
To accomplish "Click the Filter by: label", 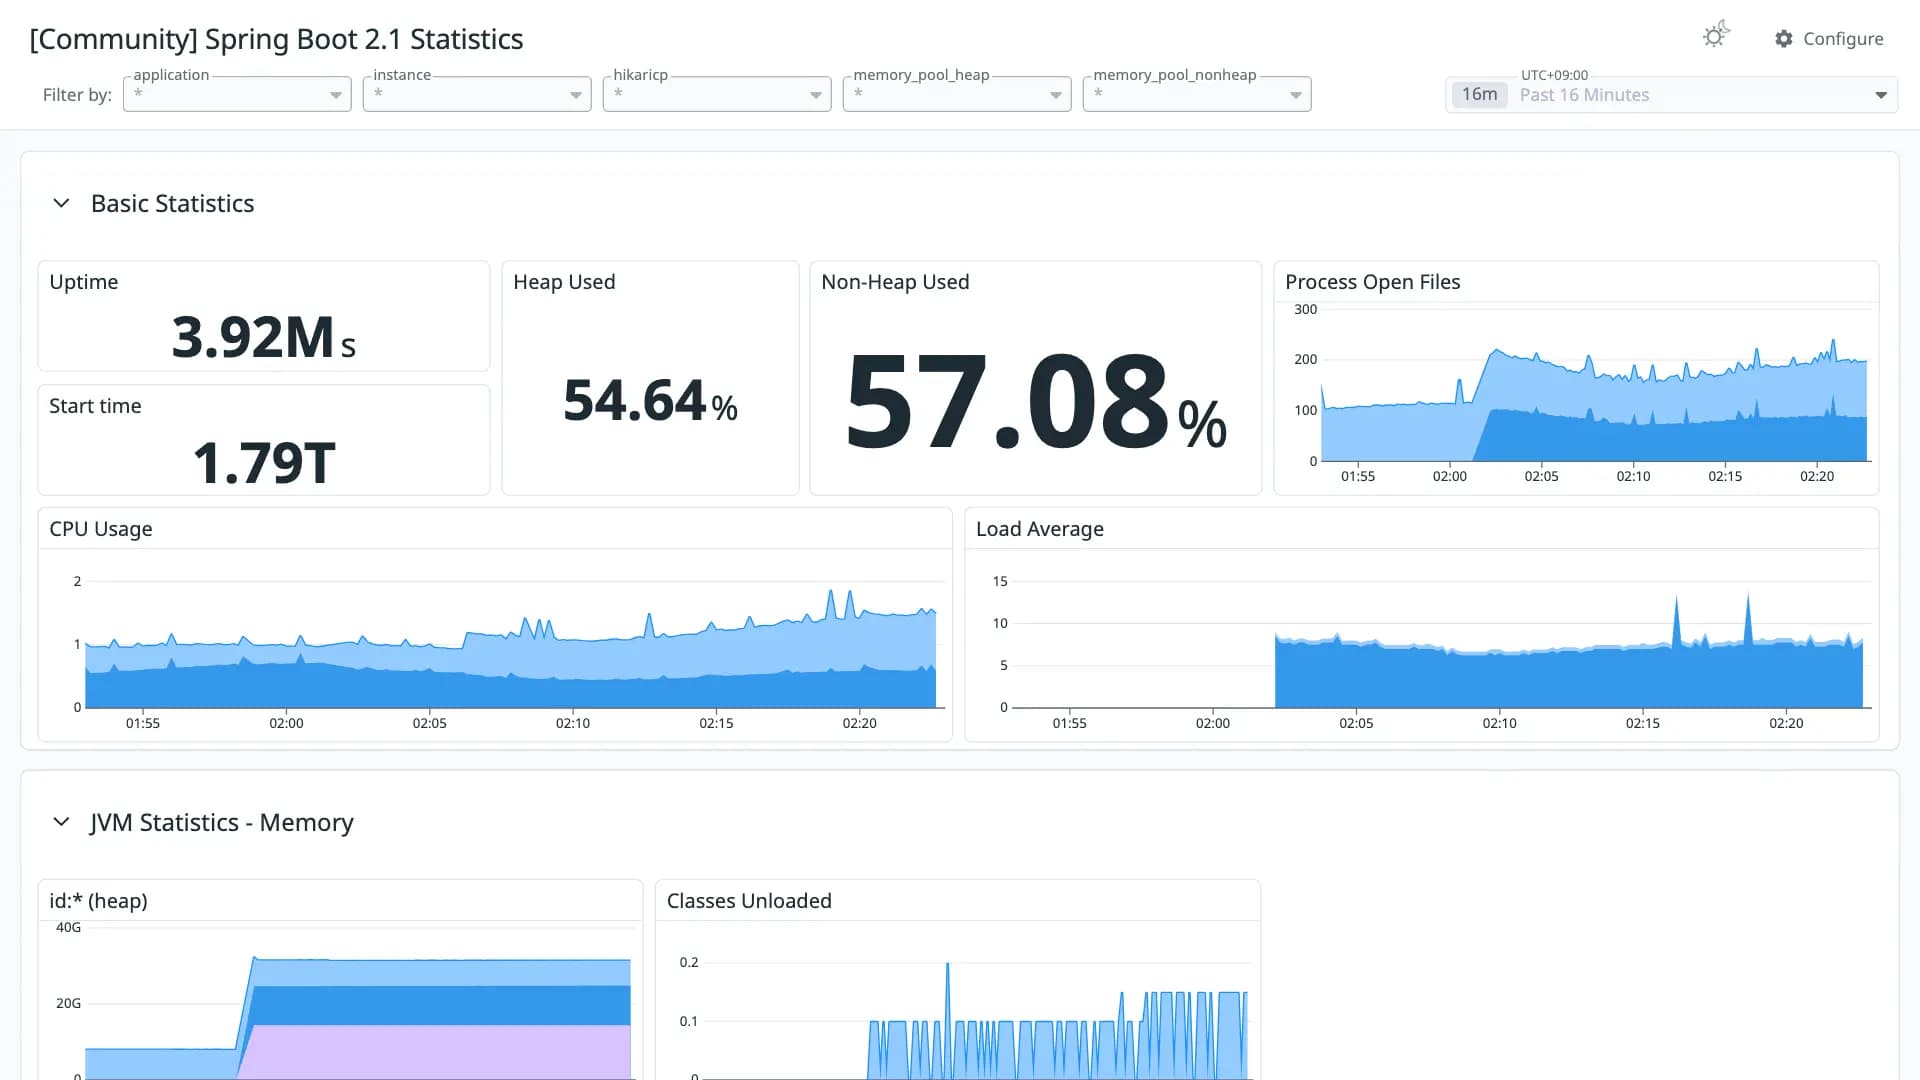I will 77,95.
